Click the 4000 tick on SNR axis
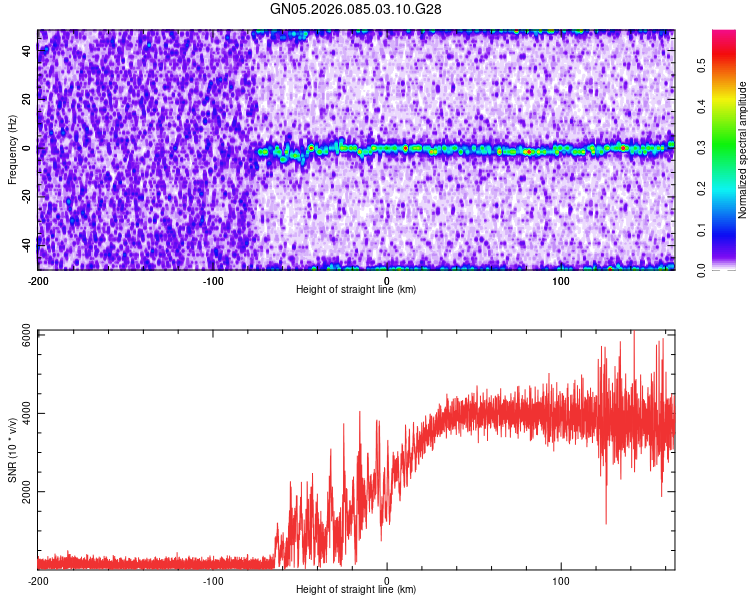Image resolution: width=750 pixels, height=600 pixels. point(22,413)
